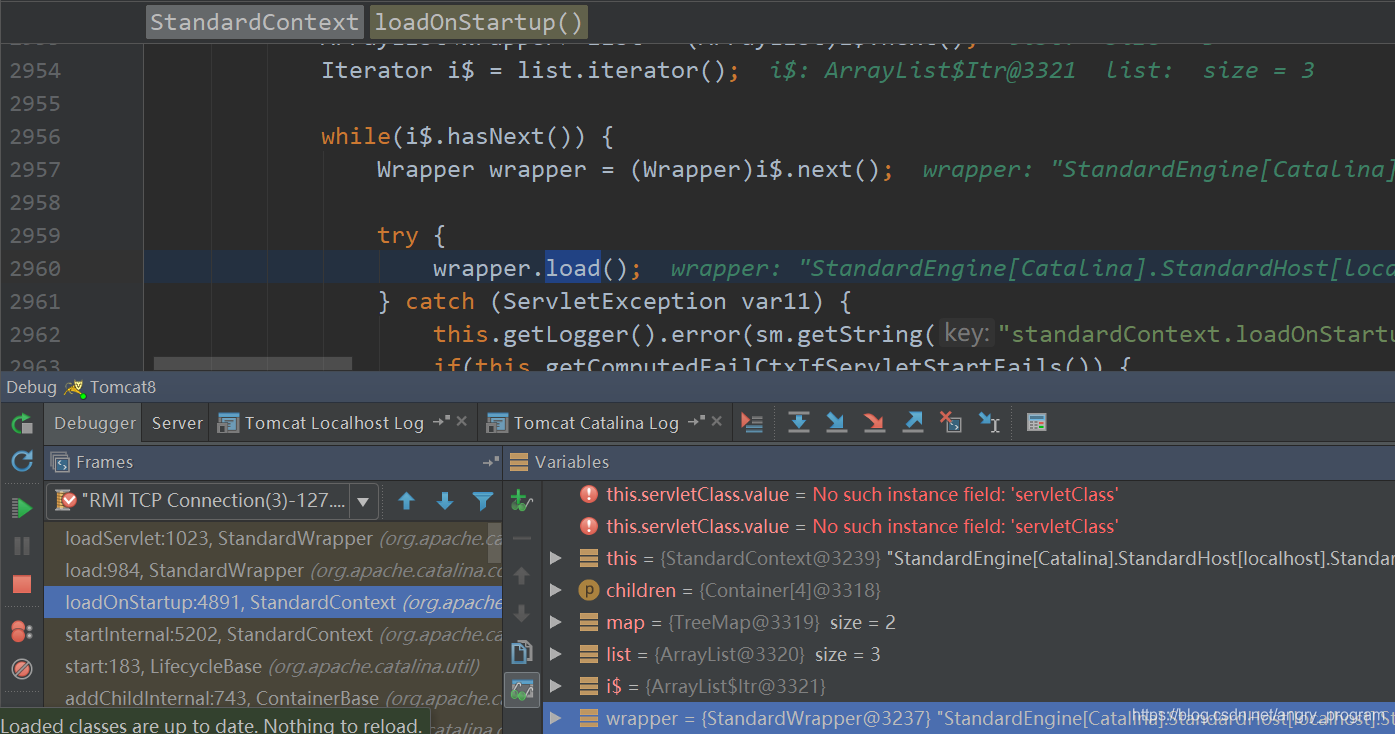Open the Evaluate Expression calculator icon
Image resolution: width=1395 pixels, height=734 pixels.
click(1036, 423)
